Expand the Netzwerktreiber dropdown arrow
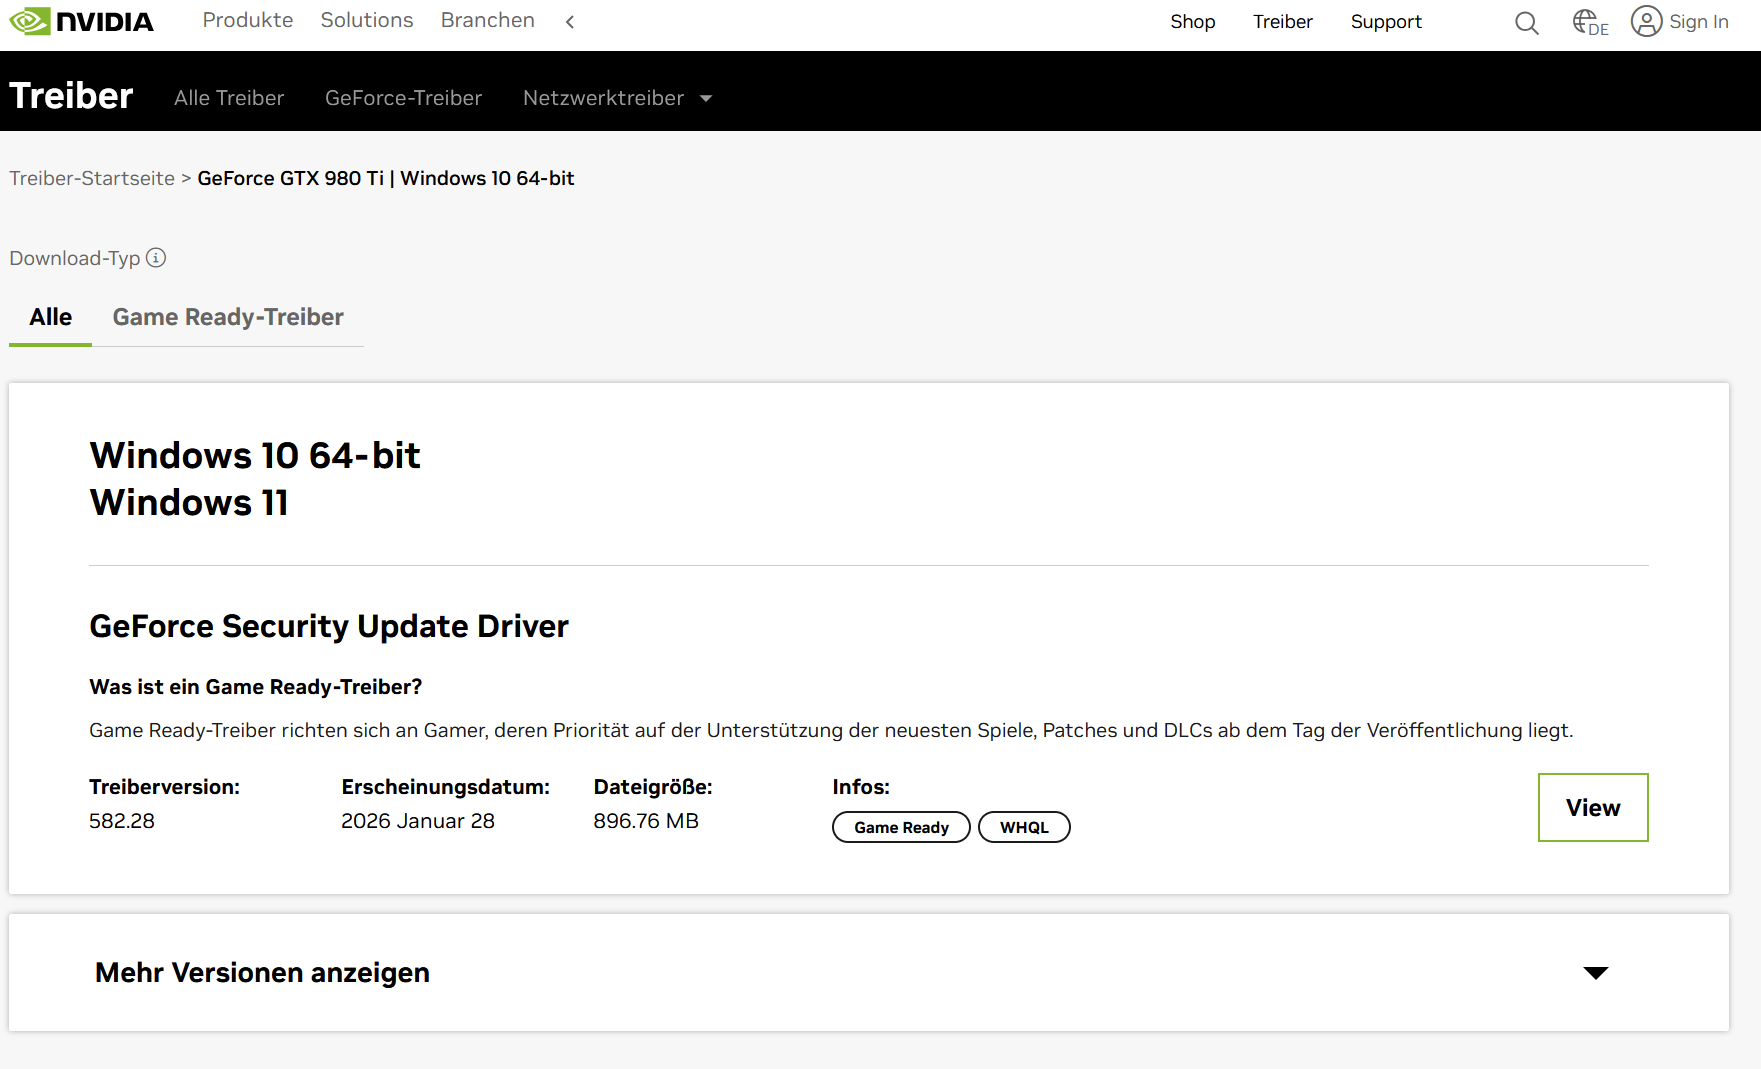The height and width of the screenshot is (1069, 1761). point(706,98)
